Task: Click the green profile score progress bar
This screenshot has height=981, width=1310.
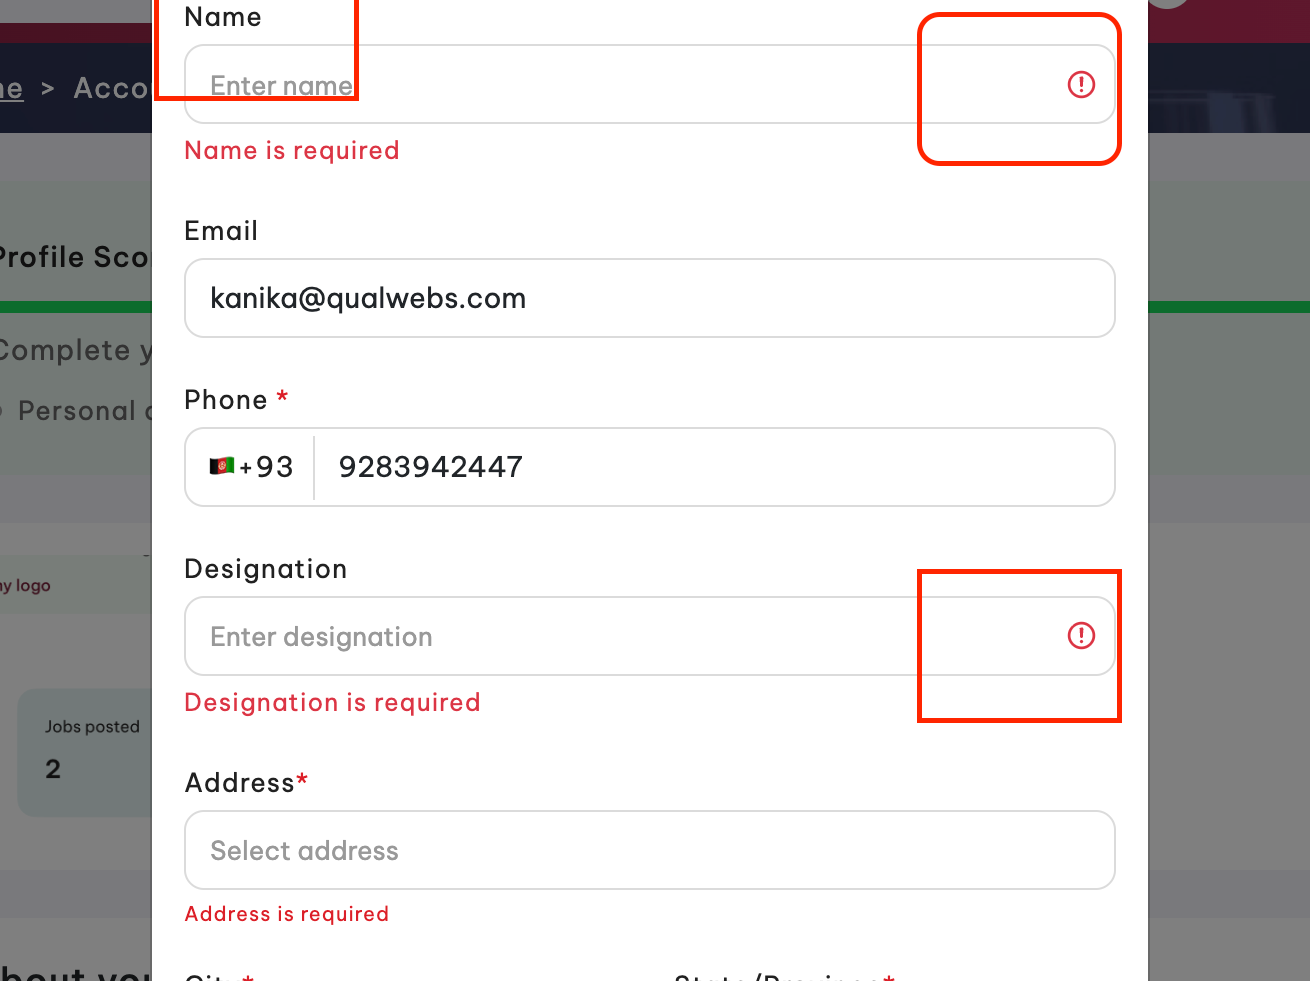Action: tap(75, 307)
